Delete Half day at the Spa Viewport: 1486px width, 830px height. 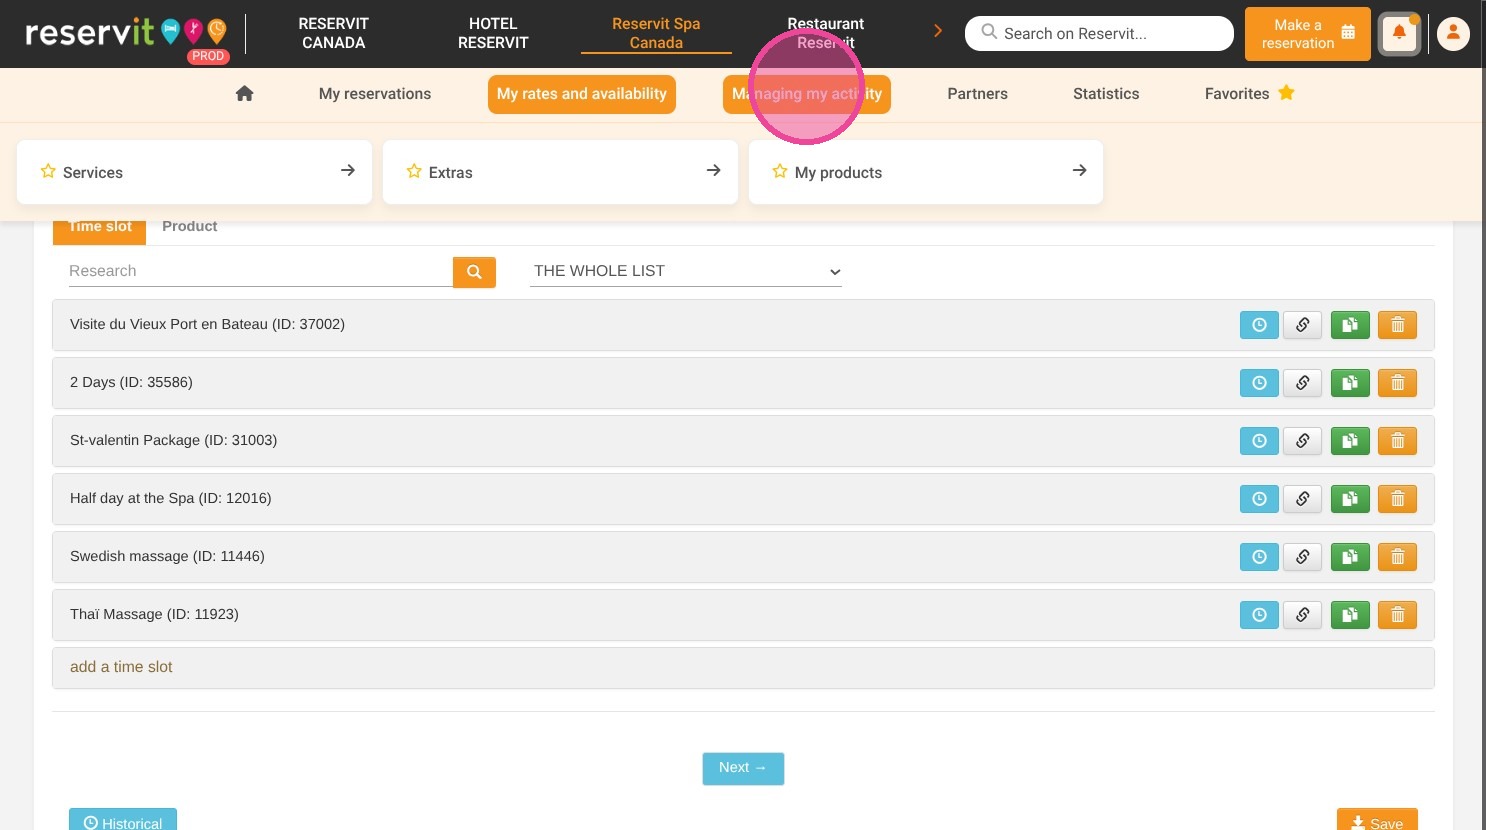(x=1397, y=499)
